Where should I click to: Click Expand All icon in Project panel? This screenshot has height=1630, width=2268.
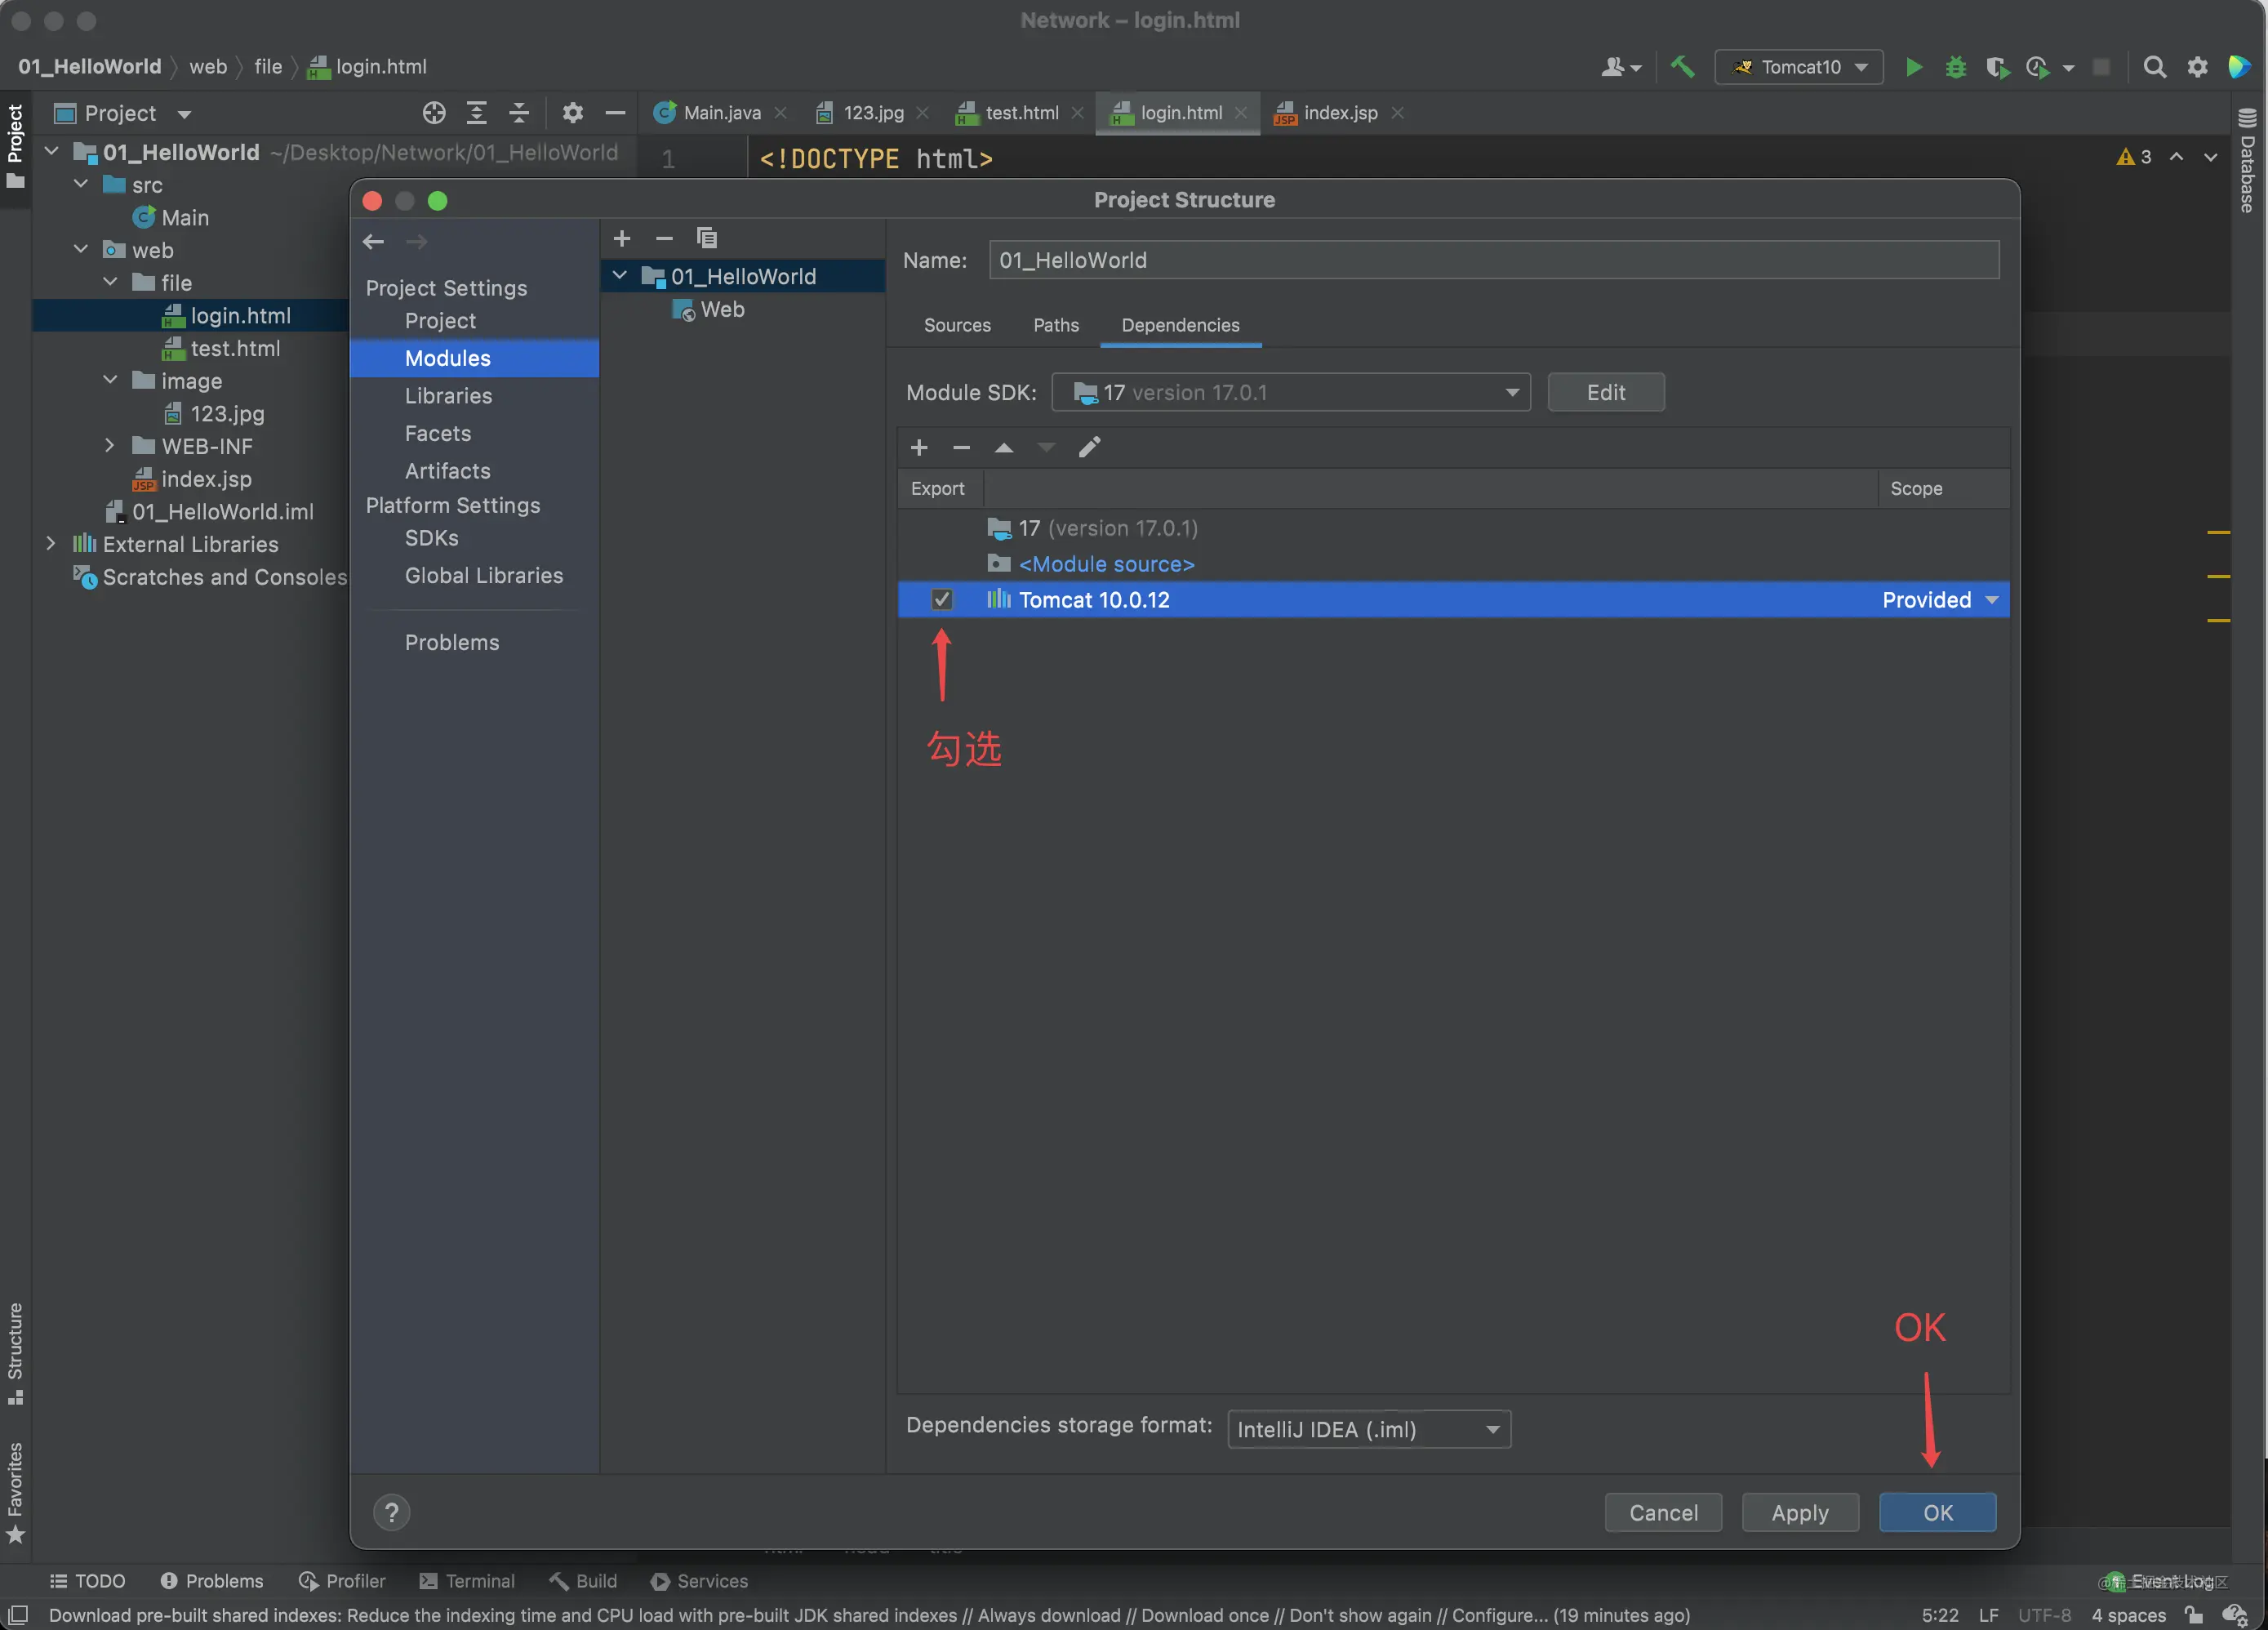(477, 113)
